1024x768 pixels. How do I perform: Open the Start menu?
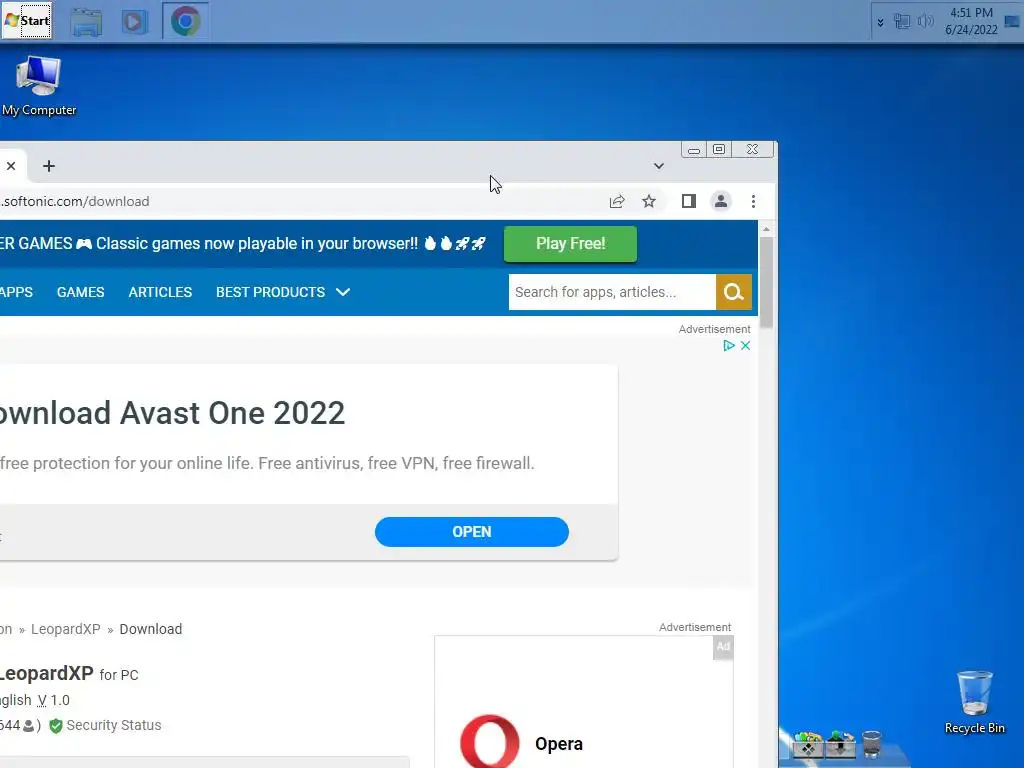[x=27, y=20]
